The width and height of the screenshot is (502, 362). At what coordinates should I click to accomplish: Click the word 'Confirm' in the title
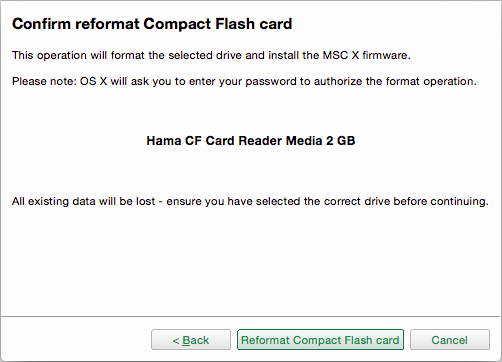[x=41, y=24]
